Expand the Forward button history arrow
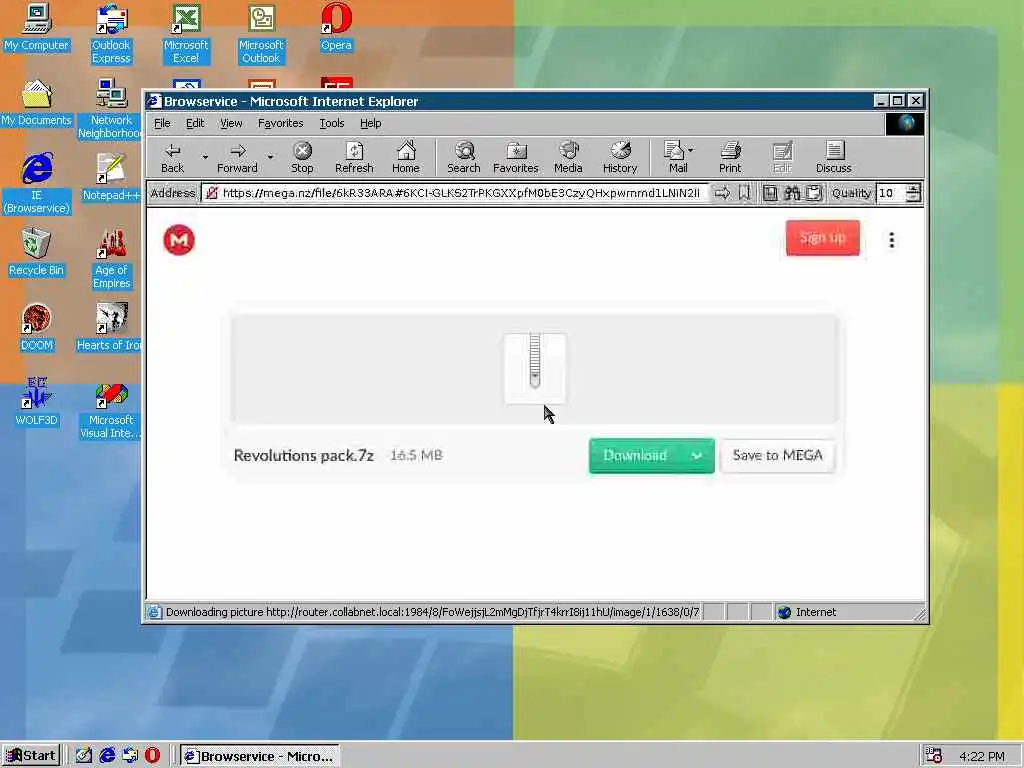 [270, 157]
